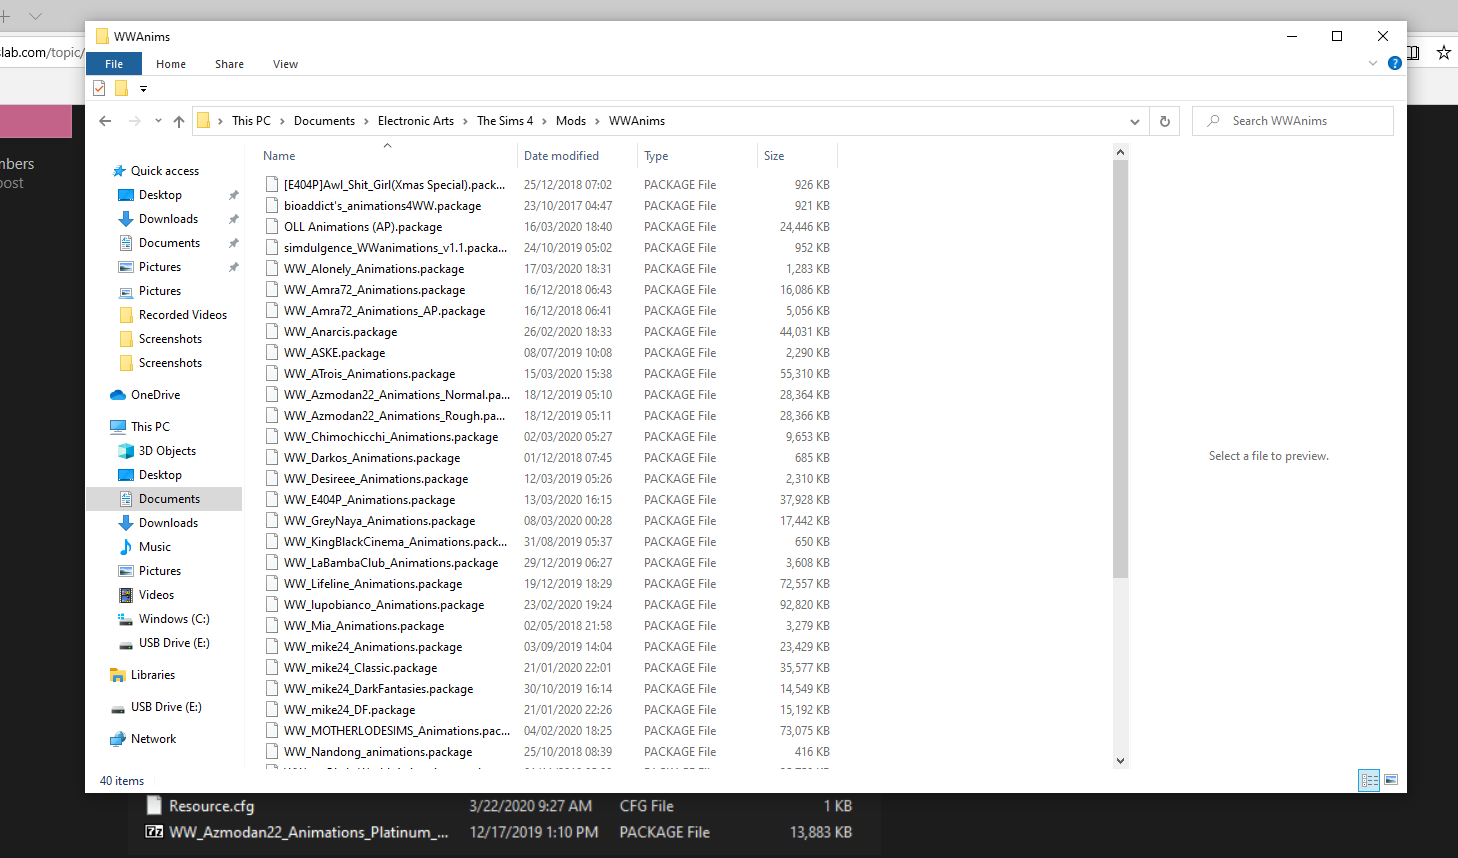Click 'Mods' in the address breadcrumb
Screen dimensions: 1458x858
tap(571, 121)
